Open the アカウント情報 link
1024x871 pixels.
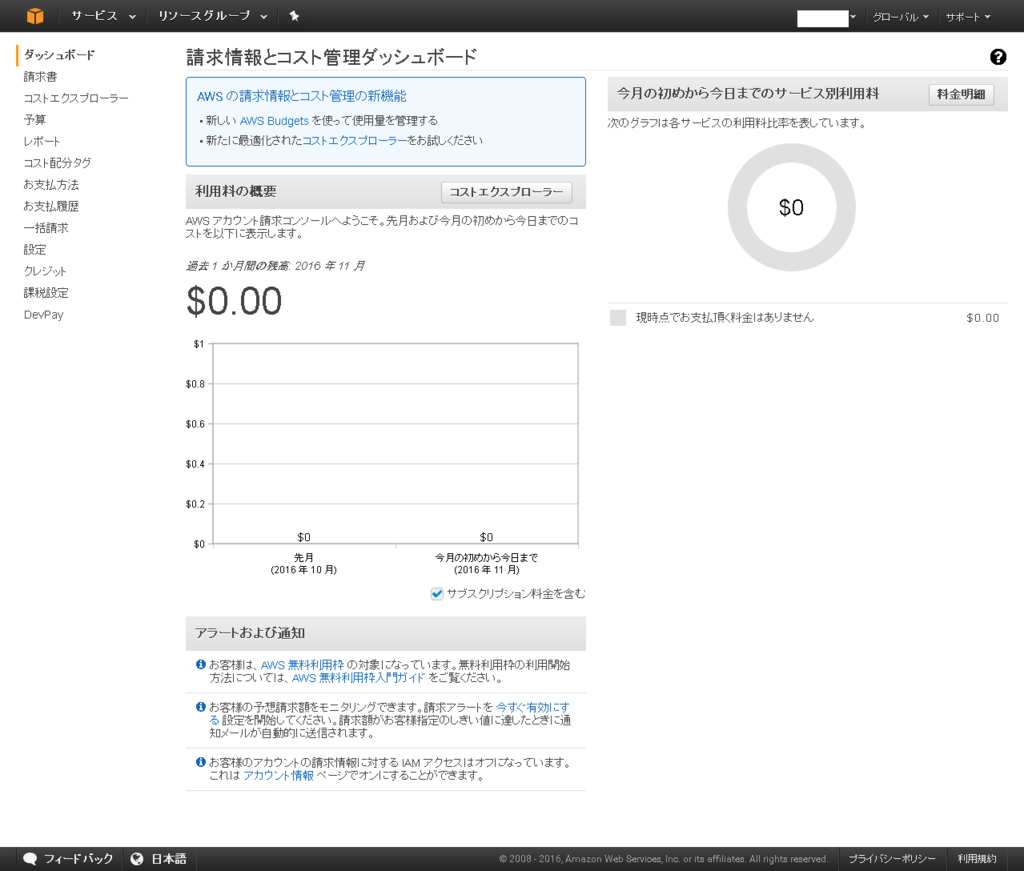(x=278, y=776)
